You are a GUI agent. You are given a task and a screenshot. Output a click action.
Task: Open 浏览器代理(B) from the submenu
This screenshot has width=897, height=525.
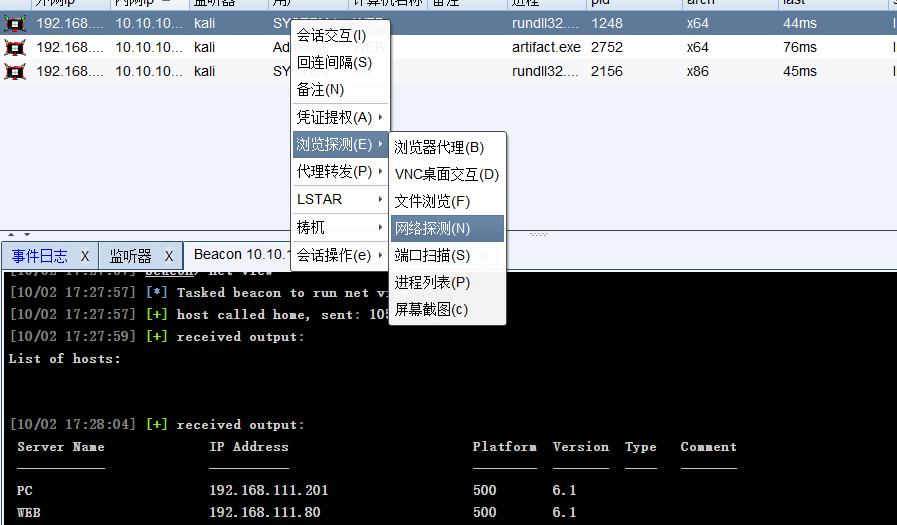pos(439,147)
